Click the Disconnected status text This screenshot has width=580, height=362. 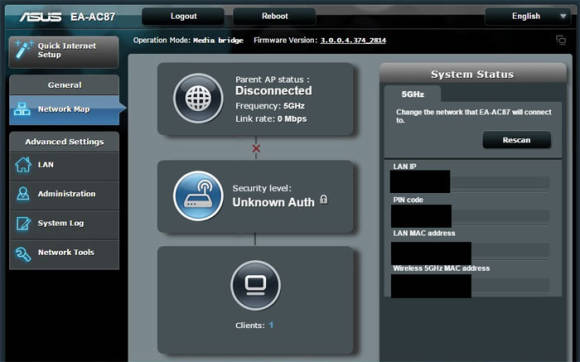274,91
